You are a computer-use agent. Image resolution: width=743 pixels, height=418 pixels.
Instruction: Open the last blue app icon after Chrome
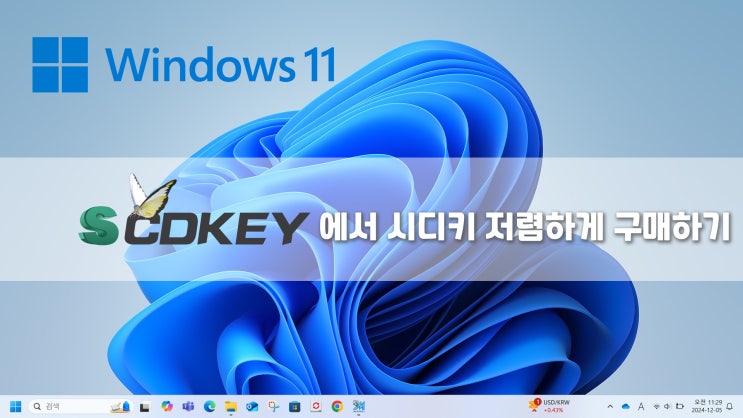[x=359, y=407]
